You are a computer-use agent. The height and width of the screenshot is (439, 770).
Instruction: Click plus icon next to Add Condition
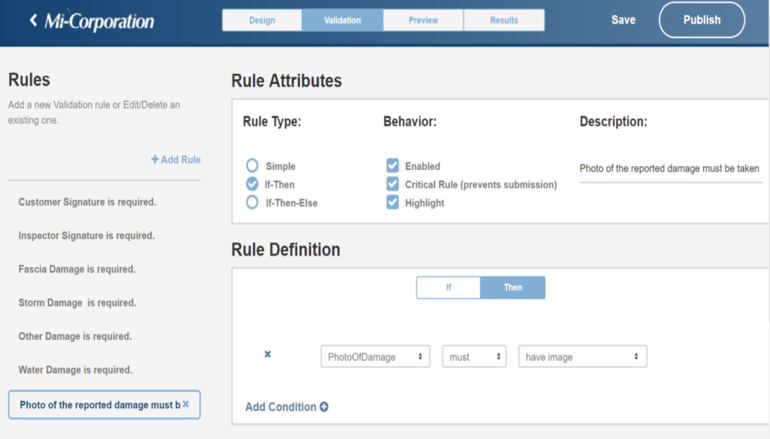point(324,407)
